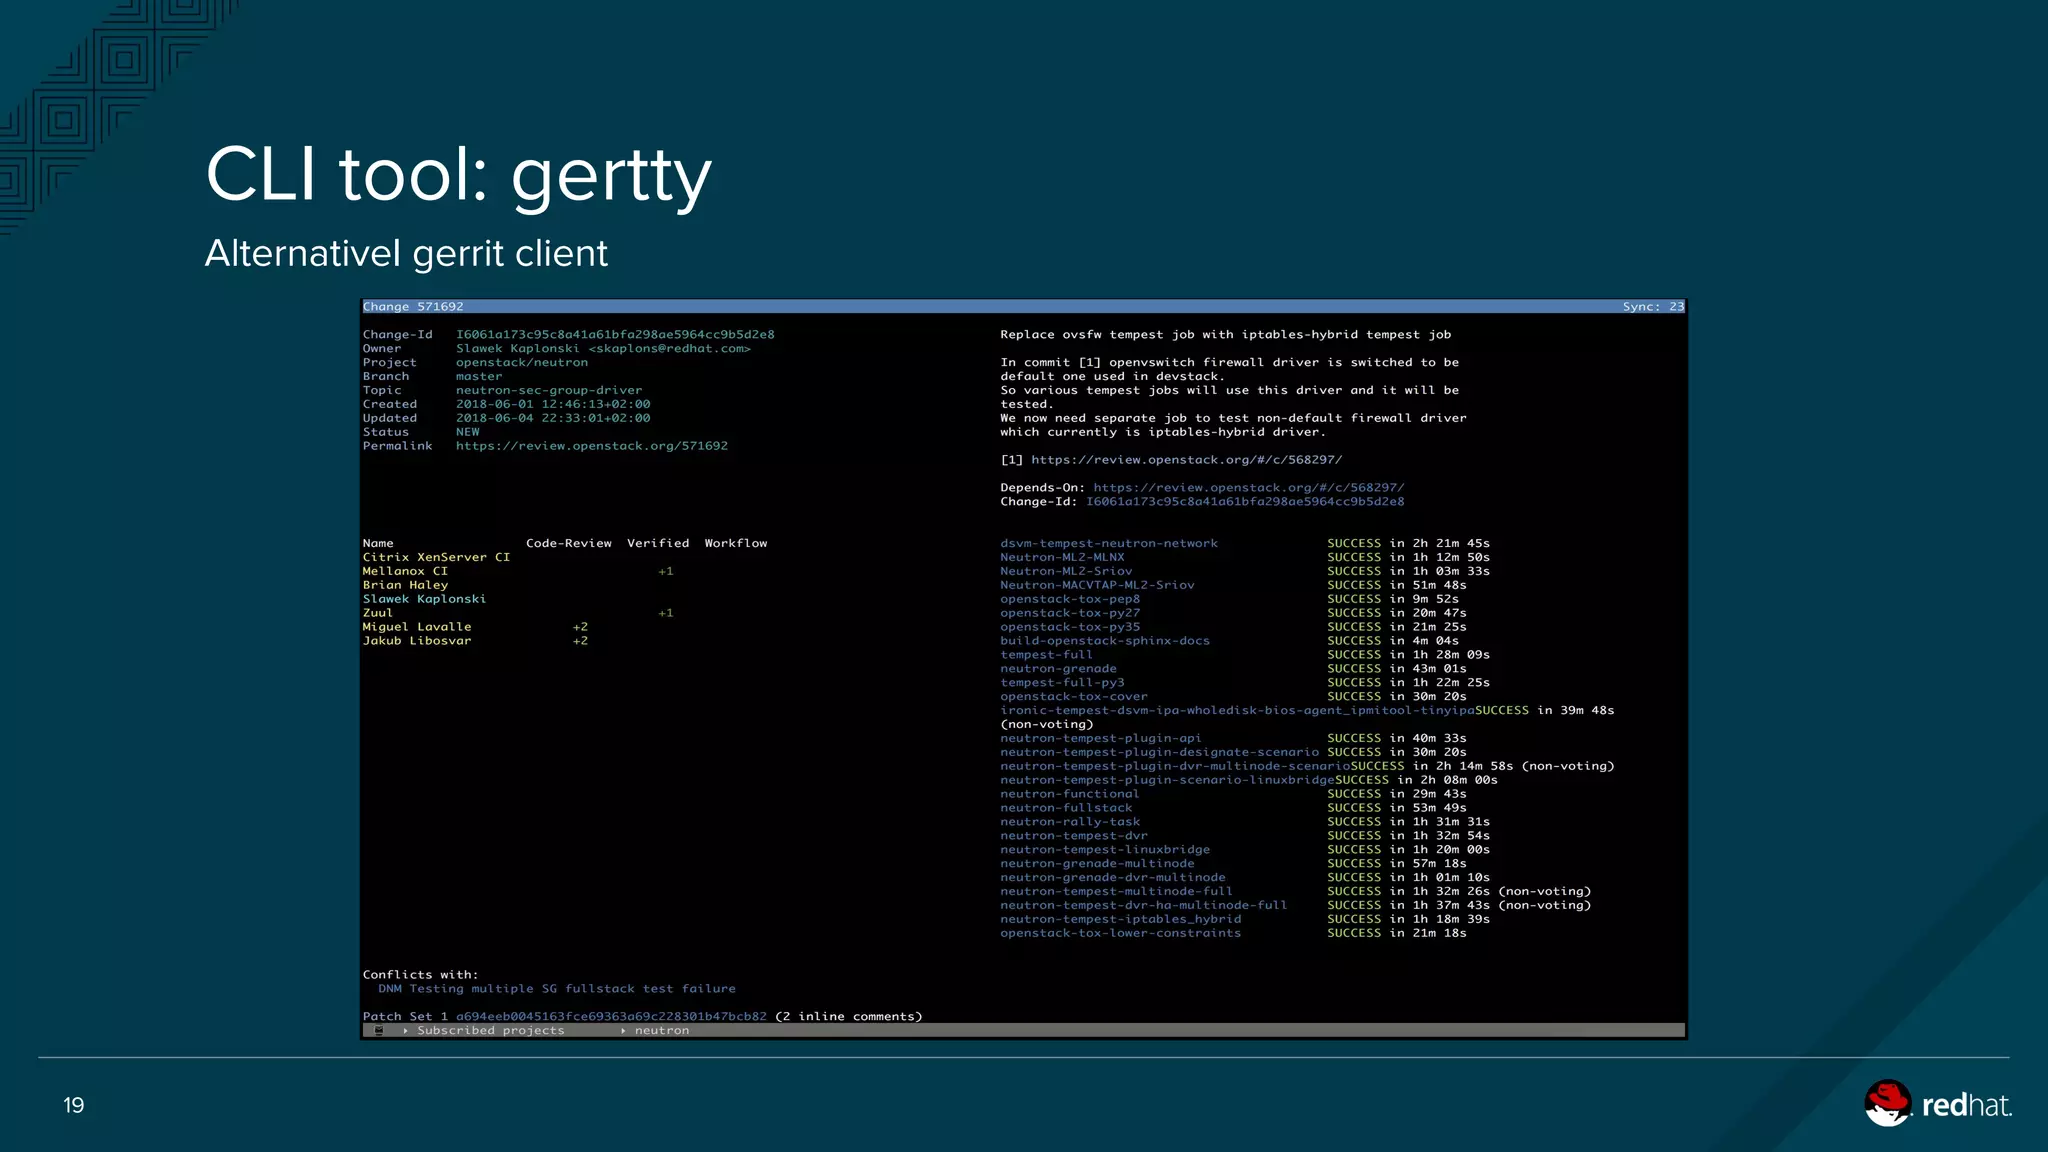The width and height of the screenshot is (2048, 1152).
Task: Open the neutron-tempest-dvr job link
Action: [x=1074, y=837]
